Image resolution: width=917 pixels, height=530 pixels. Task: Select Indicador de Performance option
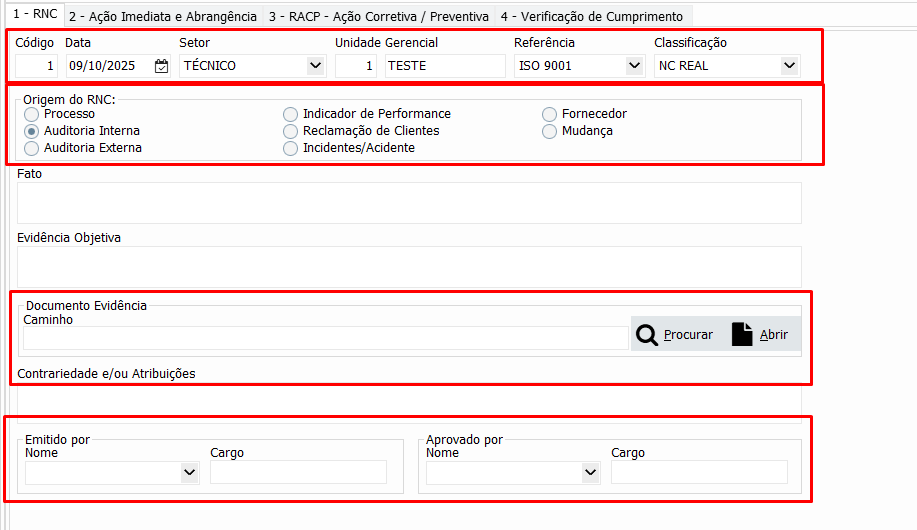pos(291,114)
